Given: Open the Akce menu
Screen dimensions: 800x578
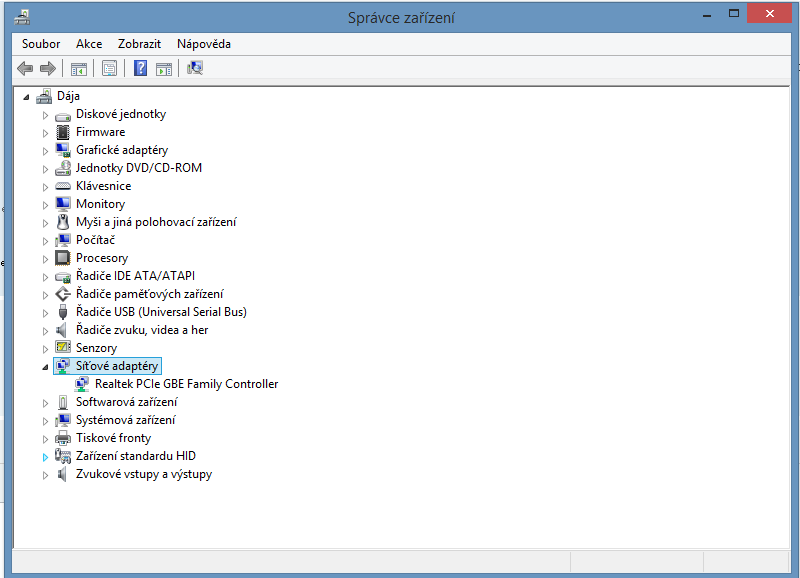Looking at the screenshot, I should click(89, 44).
